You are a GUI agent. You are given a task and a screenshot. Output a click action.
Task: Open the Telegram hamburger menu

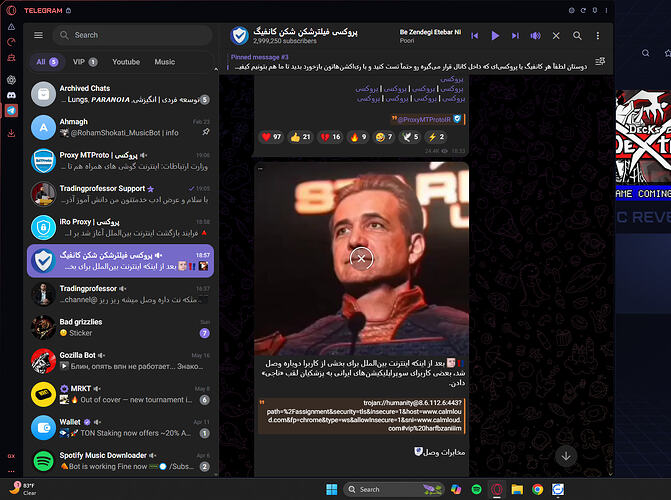[39, 35]
